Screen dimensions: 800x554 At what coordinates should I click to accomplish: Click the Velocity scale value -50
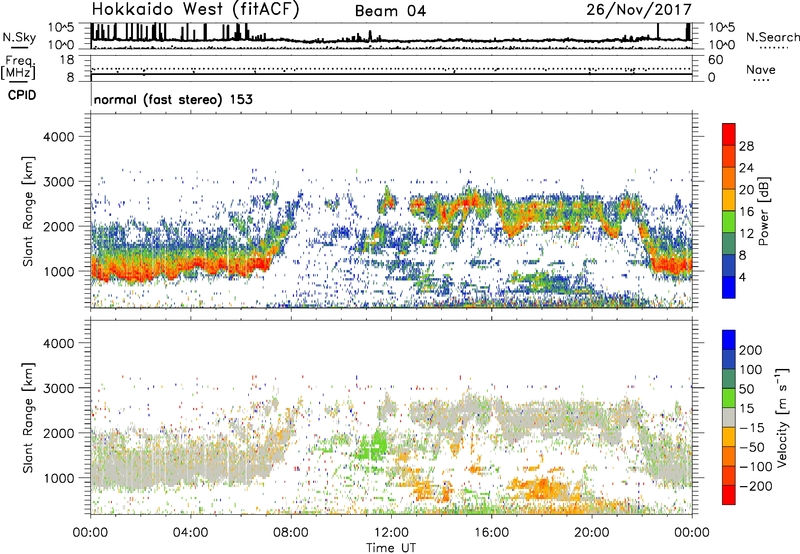tap(752, 447)
